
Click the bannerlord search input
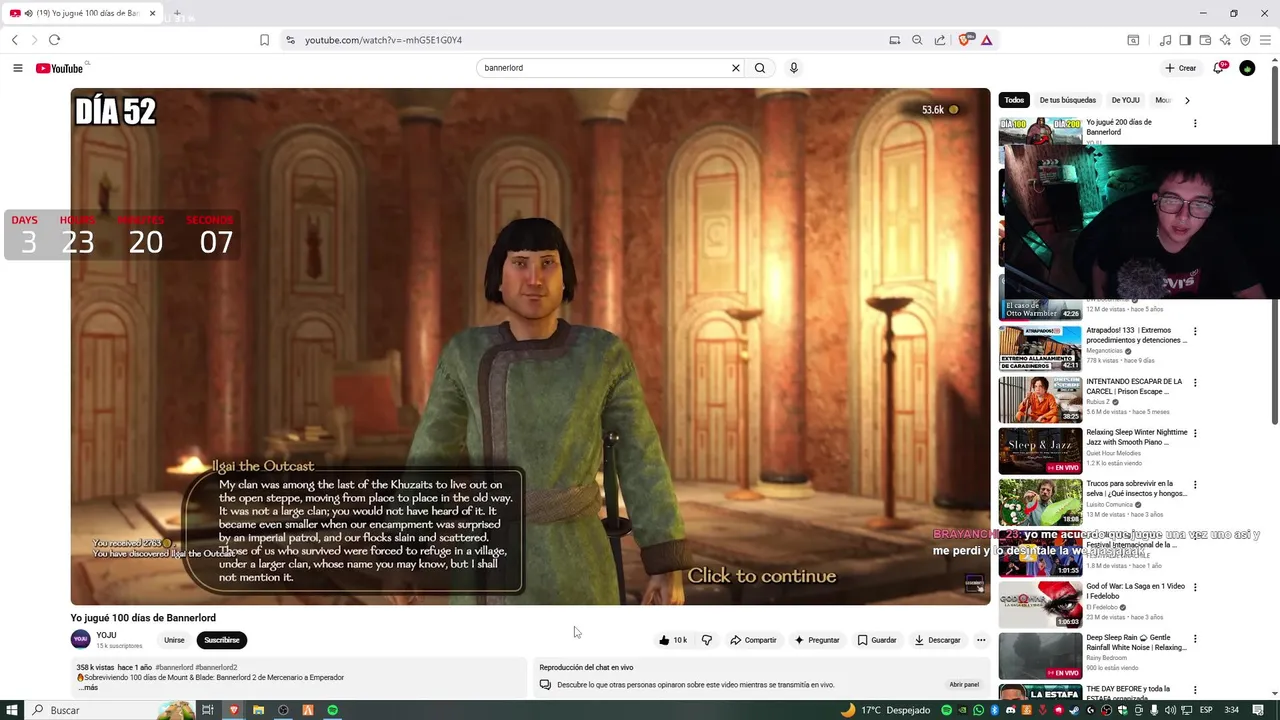[603, 68]
